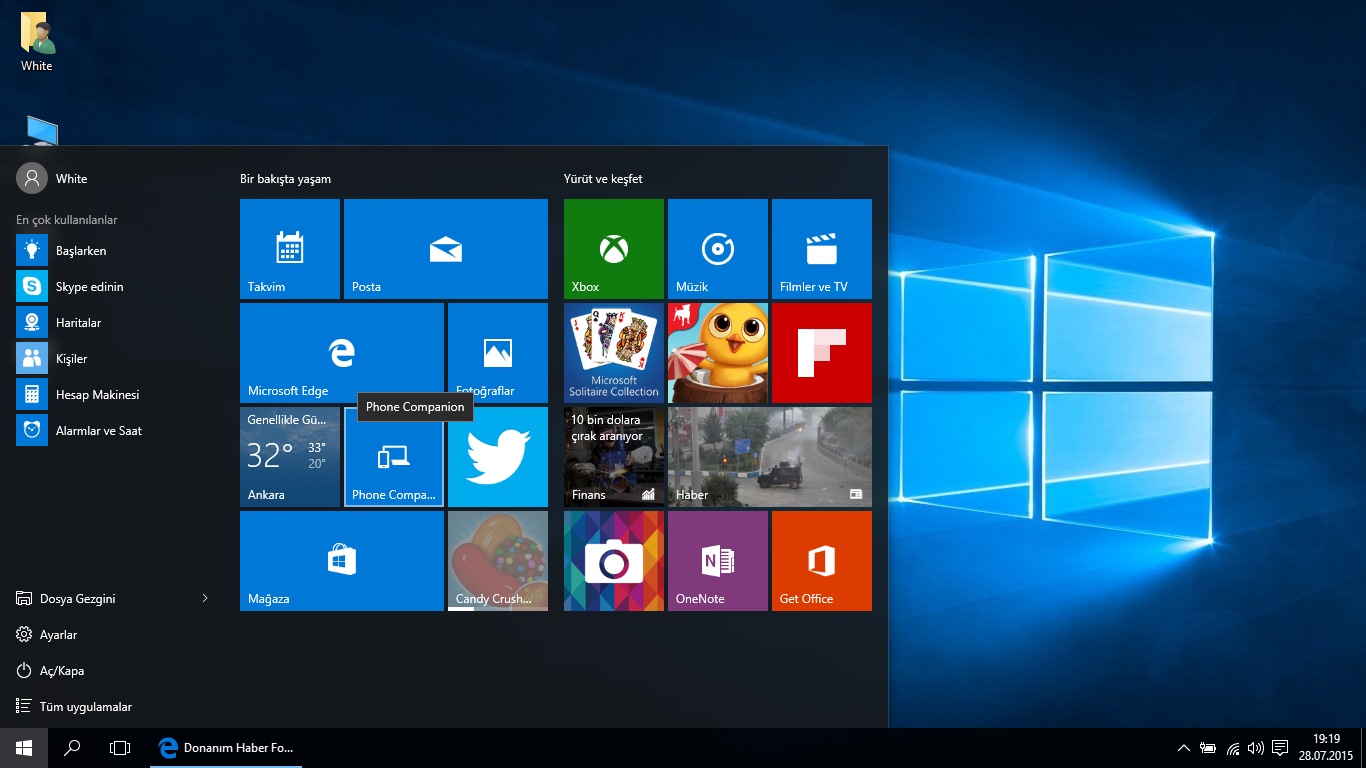Click the Yürüt ve keşfet group heading
The height and width of the screenshot is (768, 1366).
(x=603, y=179)
